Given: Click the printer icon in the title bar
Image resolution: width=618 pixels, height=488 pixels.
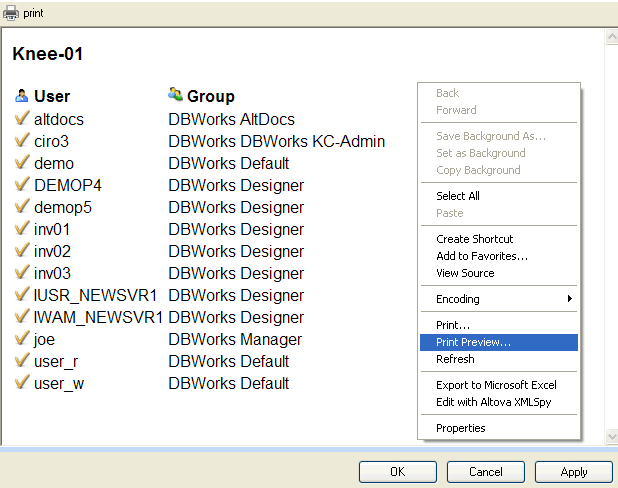Looking at the screenshot, I should click(11, 13).
